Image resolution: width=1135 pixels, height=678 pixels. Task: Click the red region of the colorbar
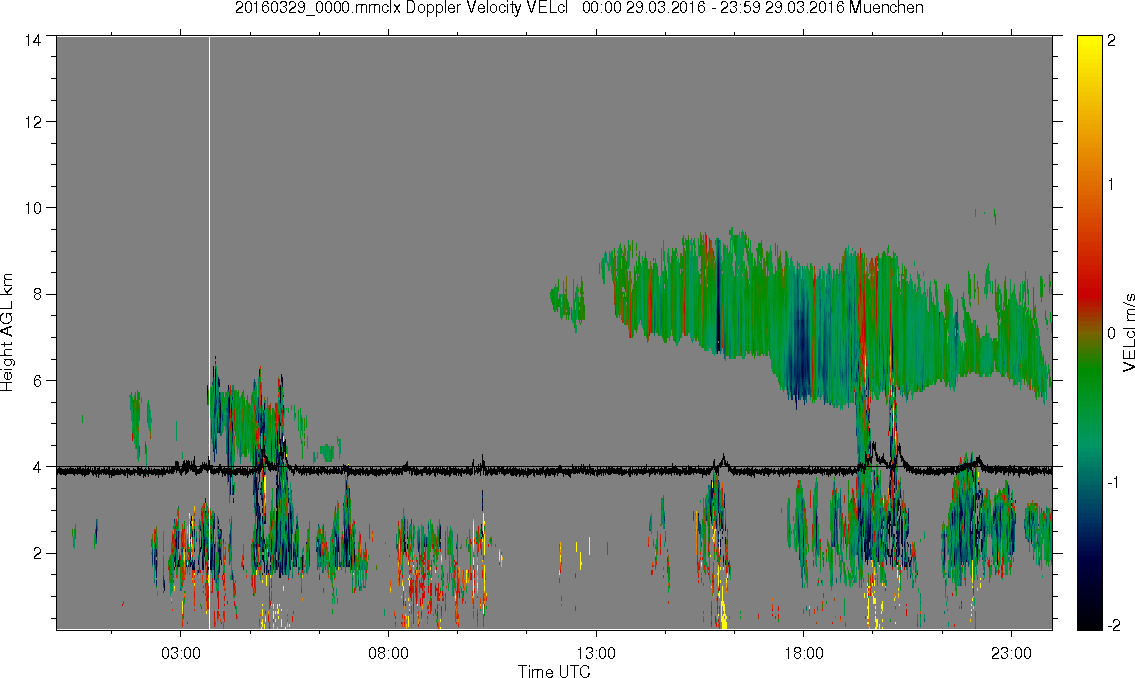point(1089,289)
